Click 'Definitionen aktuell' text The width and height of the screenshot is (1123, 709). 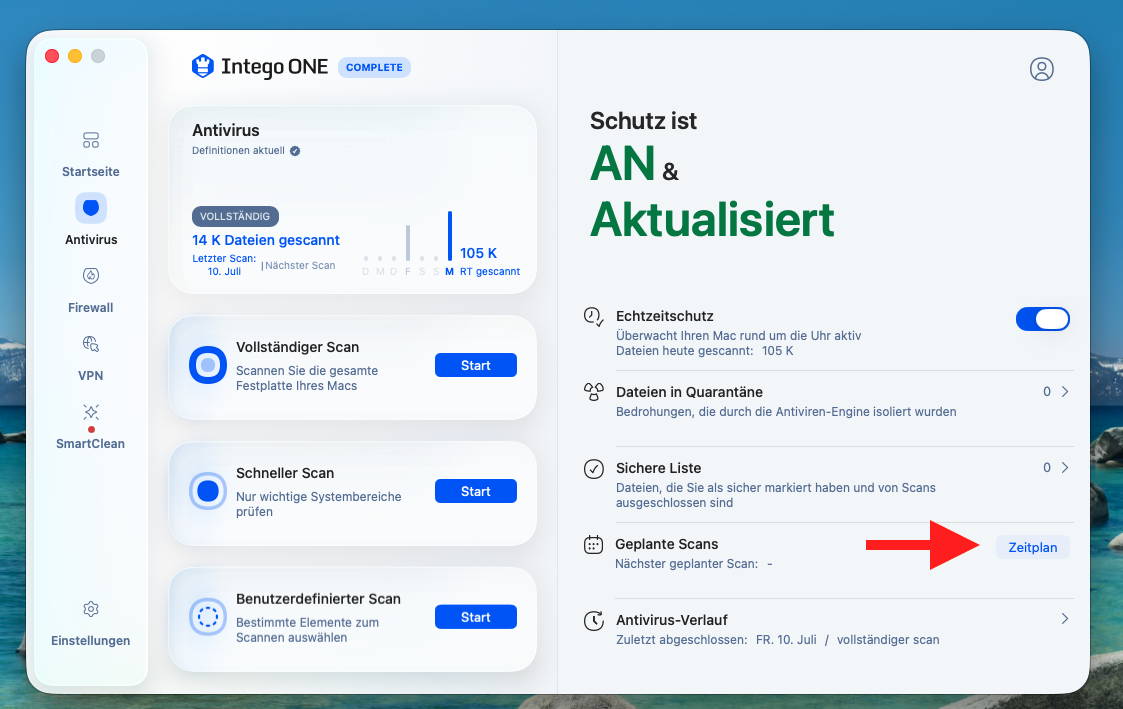tap(238, 151)
